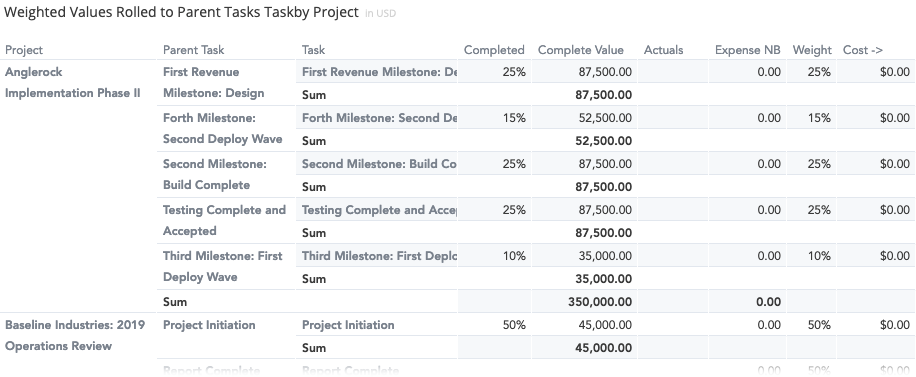
Task: Click $0.00 cost in Forth Milestone row
Action: tap(895, 118)
